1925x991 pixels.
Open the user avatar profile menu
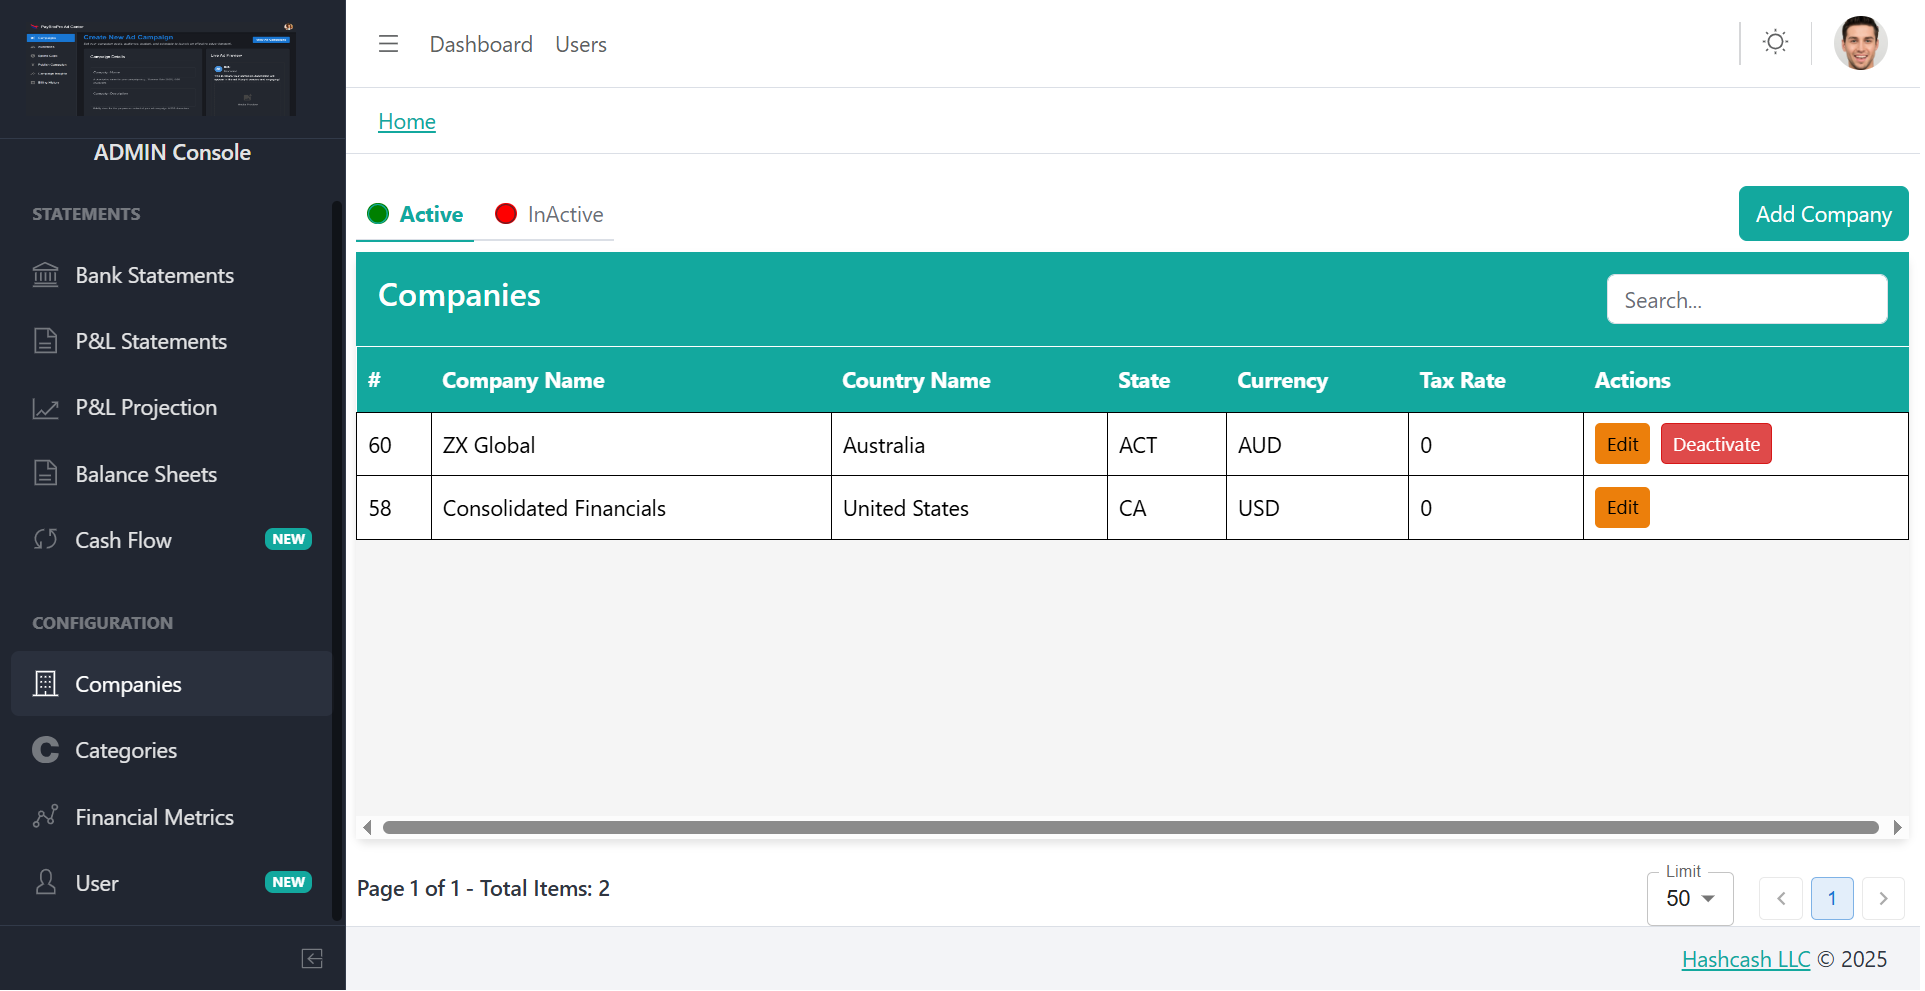pos(1860,44)
